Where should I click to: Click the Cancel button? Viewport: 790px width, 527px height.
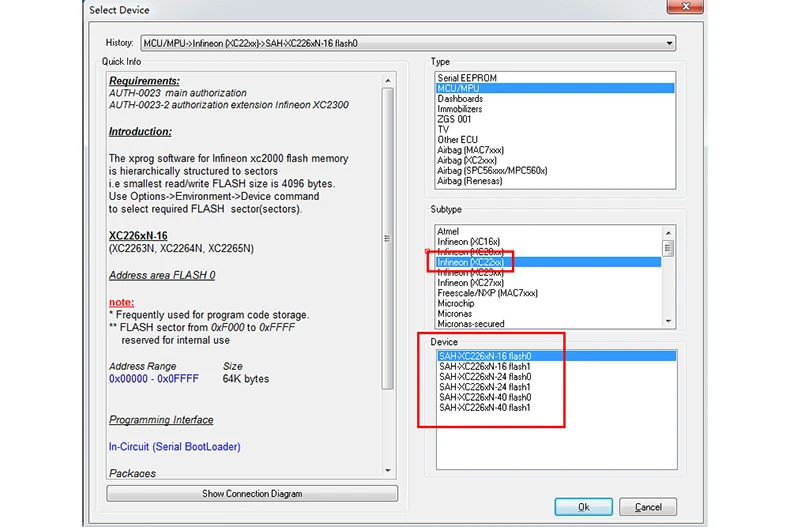[x=648, y=507]
